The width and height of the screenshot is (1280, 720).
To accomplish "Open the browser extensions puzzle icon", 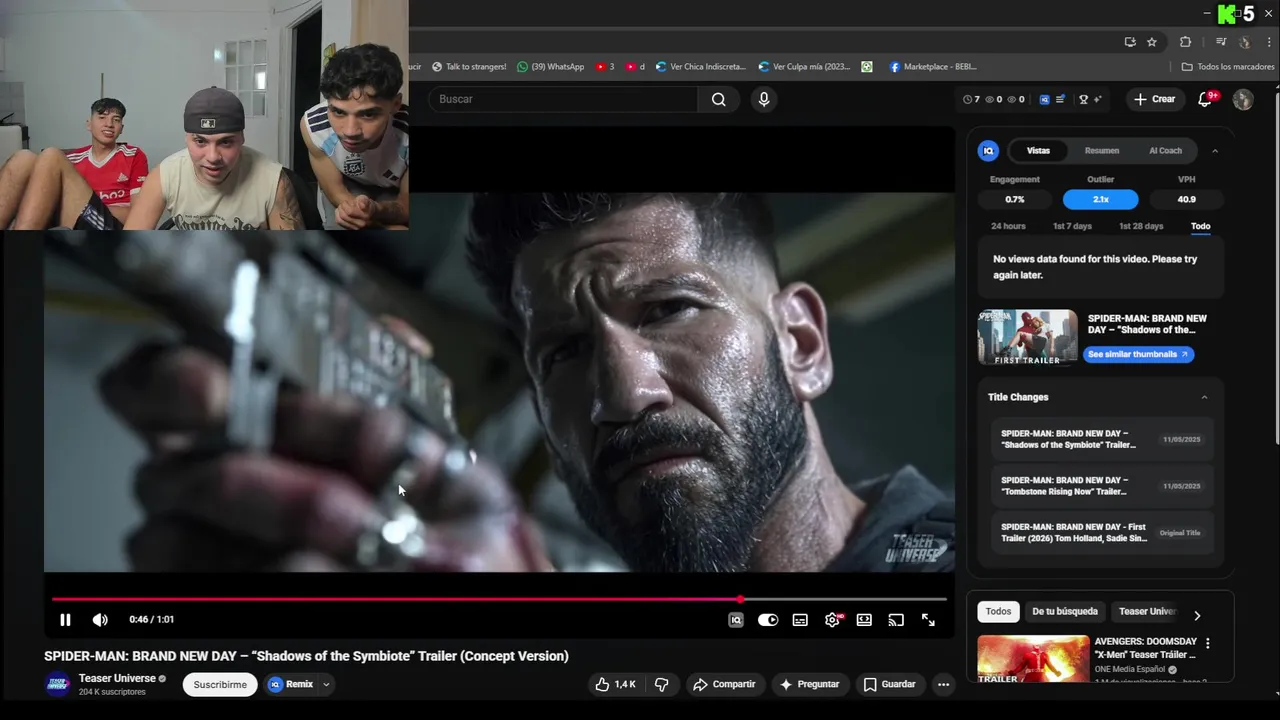I will (1186, 42).
